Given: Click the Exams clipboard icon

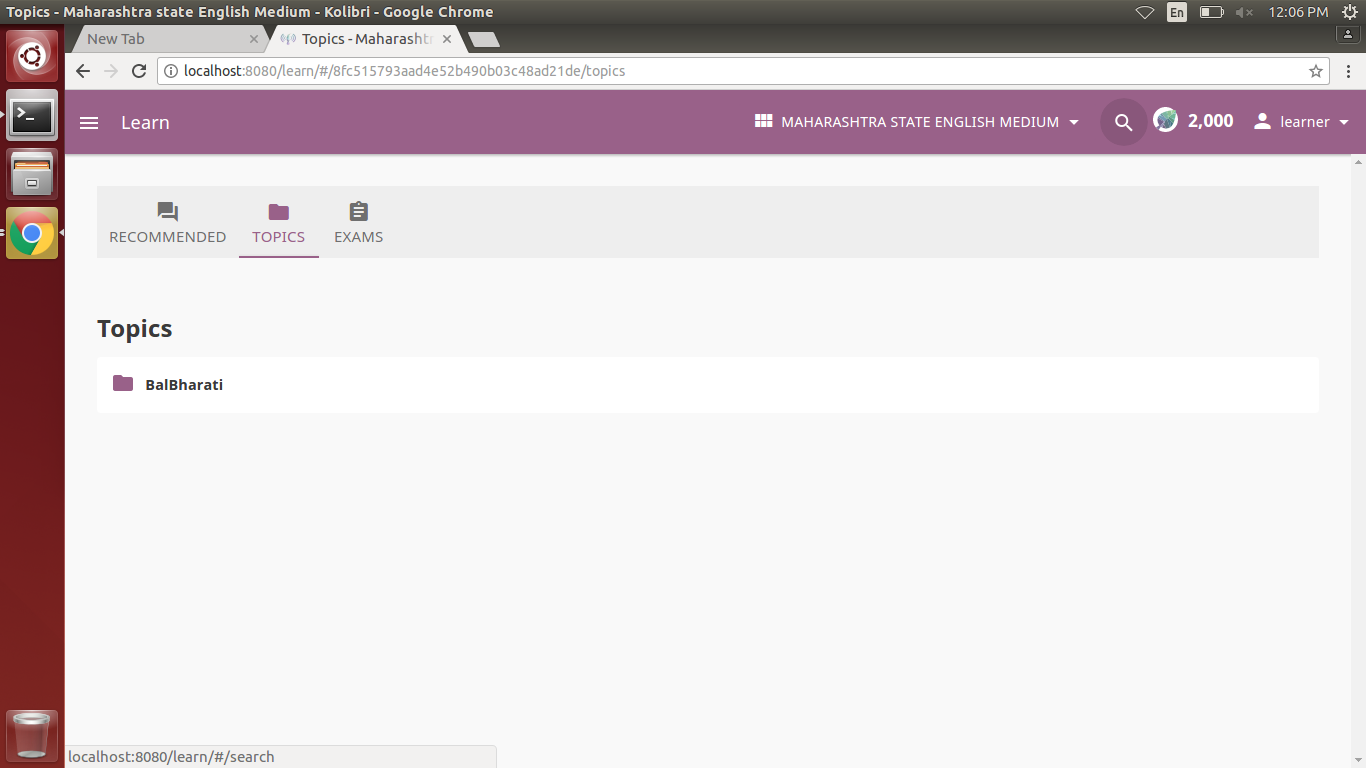Looking at the screenshot, I should click(357, 211).
